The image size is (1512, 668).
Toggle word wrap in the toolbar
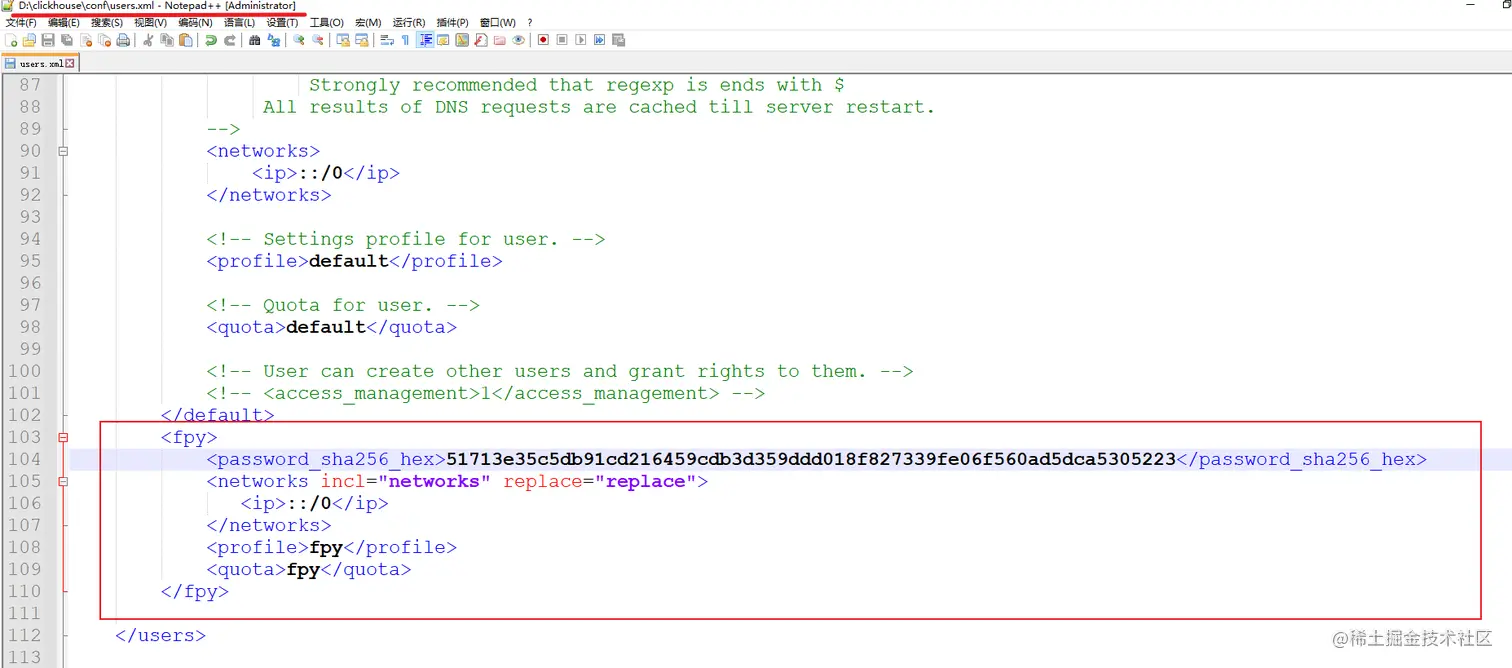click(x=386, y=40)
